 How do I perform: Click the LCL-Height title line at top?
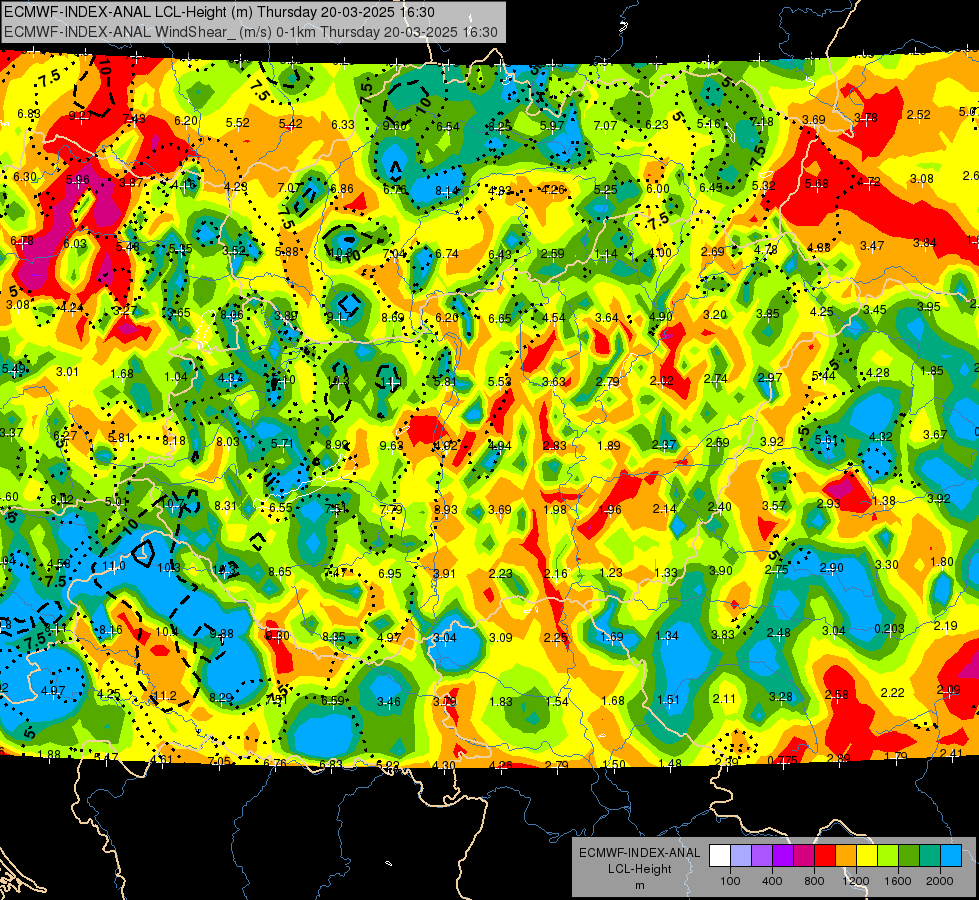click(x=219, y=12)
